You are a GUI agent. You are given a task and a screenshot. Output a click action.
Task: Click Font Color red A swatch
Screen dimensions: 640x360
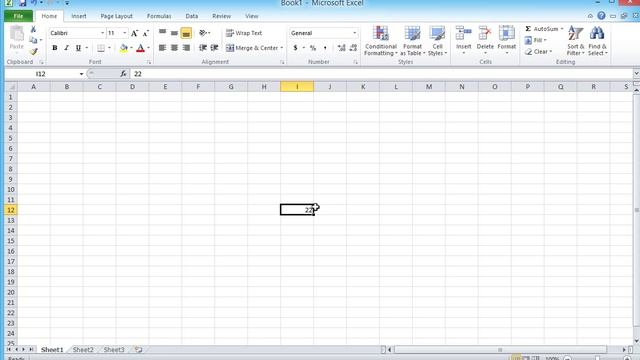[x=140, y=48]
